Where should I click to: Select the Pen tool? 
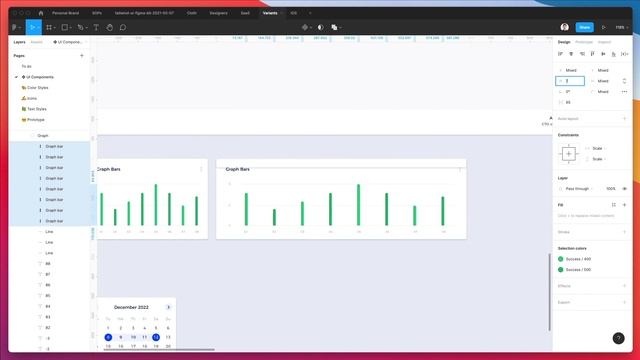pyautogui.click(x=80, y=27)
